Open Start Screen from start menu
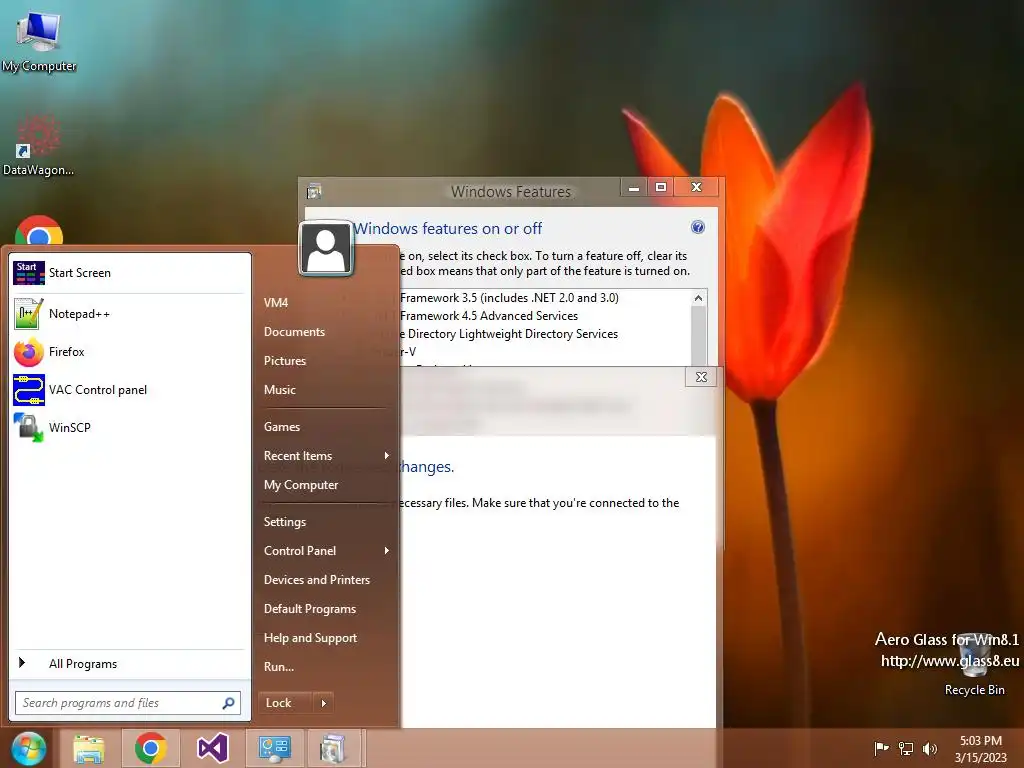 click(x=129, y=273)
